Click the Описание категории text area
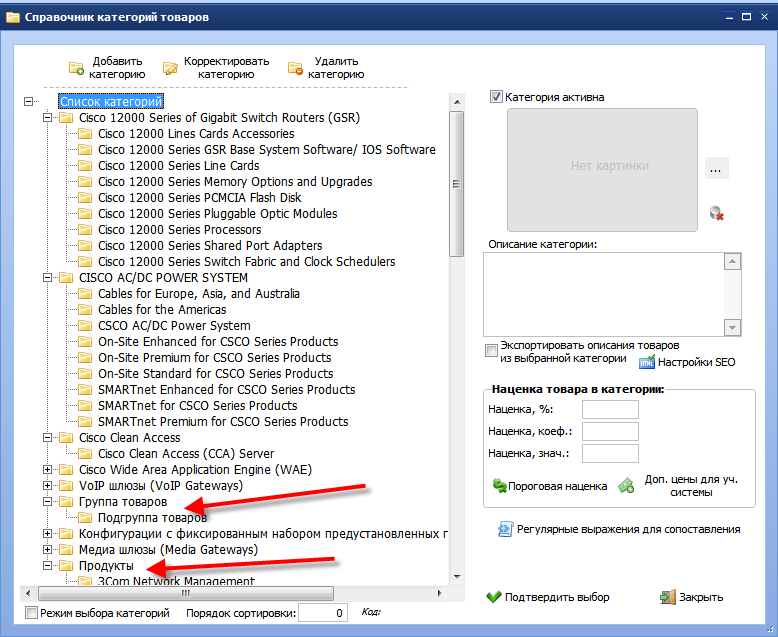The height and width of the screenshot is (637, 778). pos(603,295)
